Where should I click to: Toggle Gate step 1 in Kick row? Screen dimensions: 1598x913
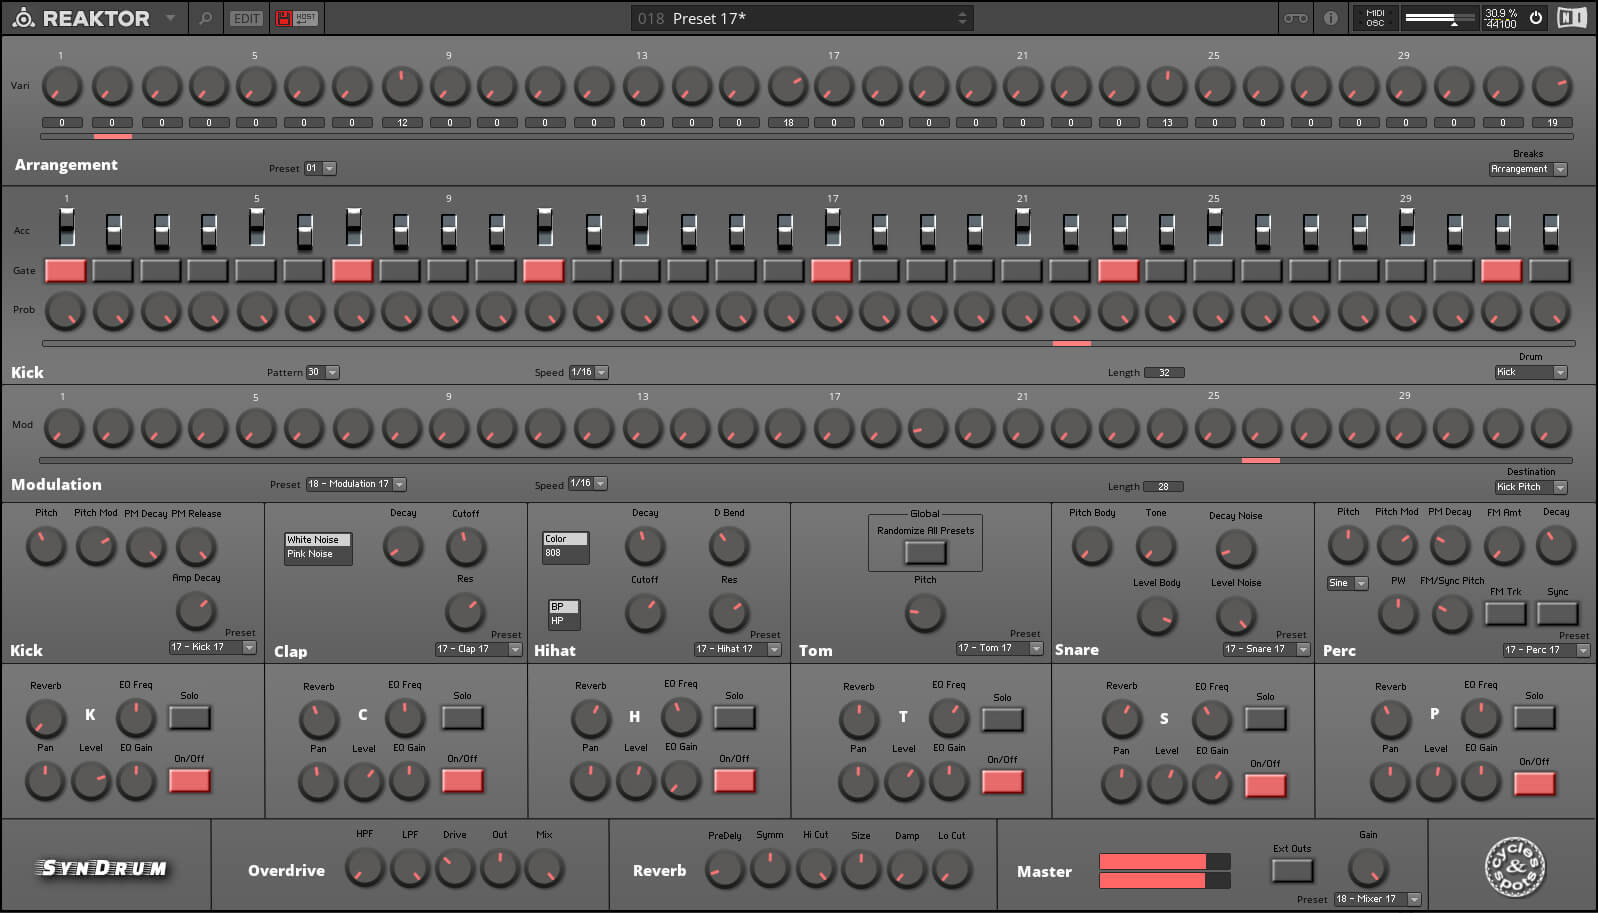[65, 270]
